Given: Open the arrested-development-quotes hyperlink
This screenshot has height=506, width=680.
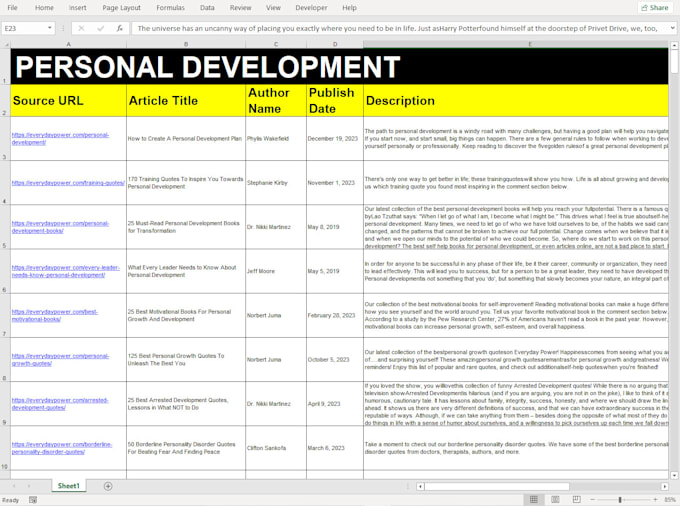Looking at the screenshot, I should click(60, 404).
